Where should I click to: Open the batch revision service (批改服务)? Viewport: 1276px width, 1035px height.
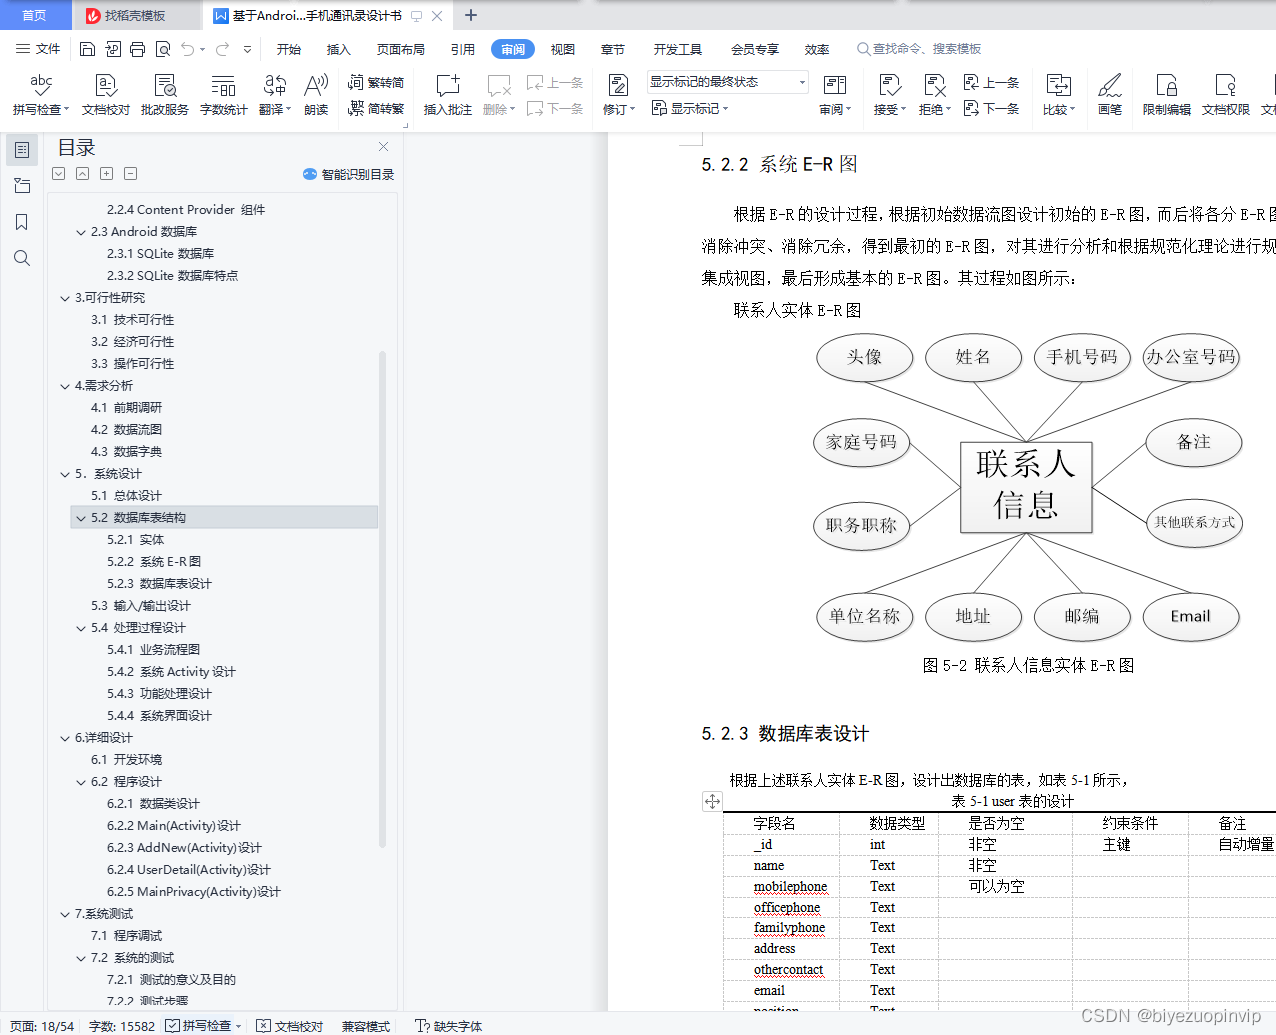pyautogui.click(x=165, y=94)
